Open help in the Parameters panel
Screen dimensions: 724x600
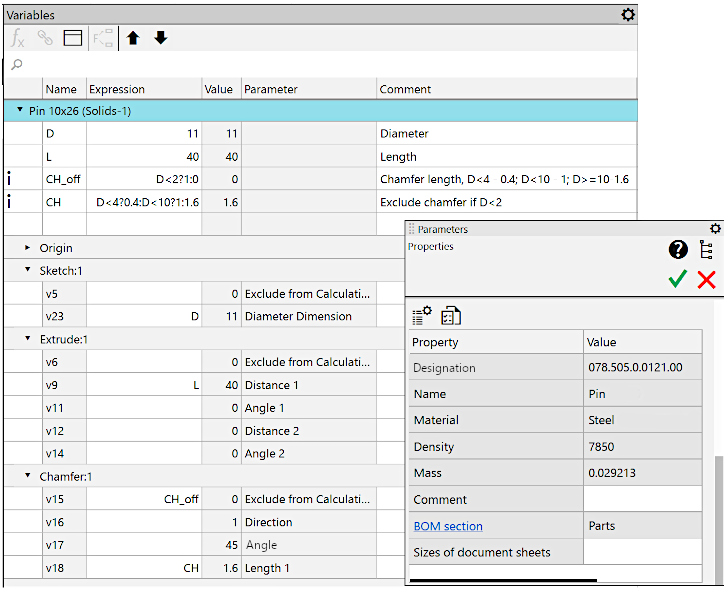678,251
